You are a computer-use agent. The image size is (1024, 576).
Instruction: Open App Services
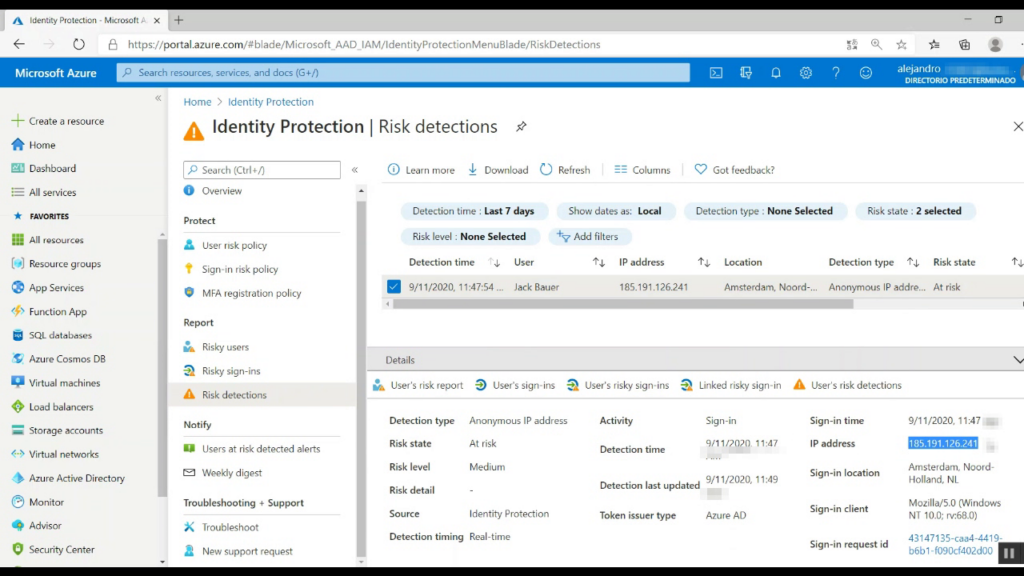[56, 288]
